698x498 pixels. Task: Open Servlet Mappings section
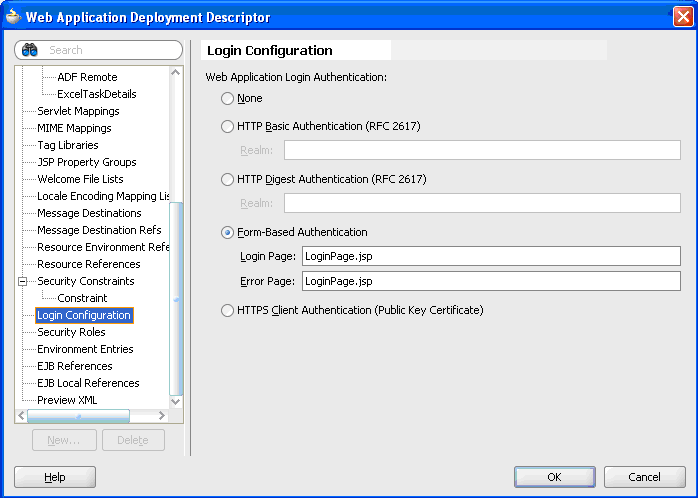click(x=78, y=111)
